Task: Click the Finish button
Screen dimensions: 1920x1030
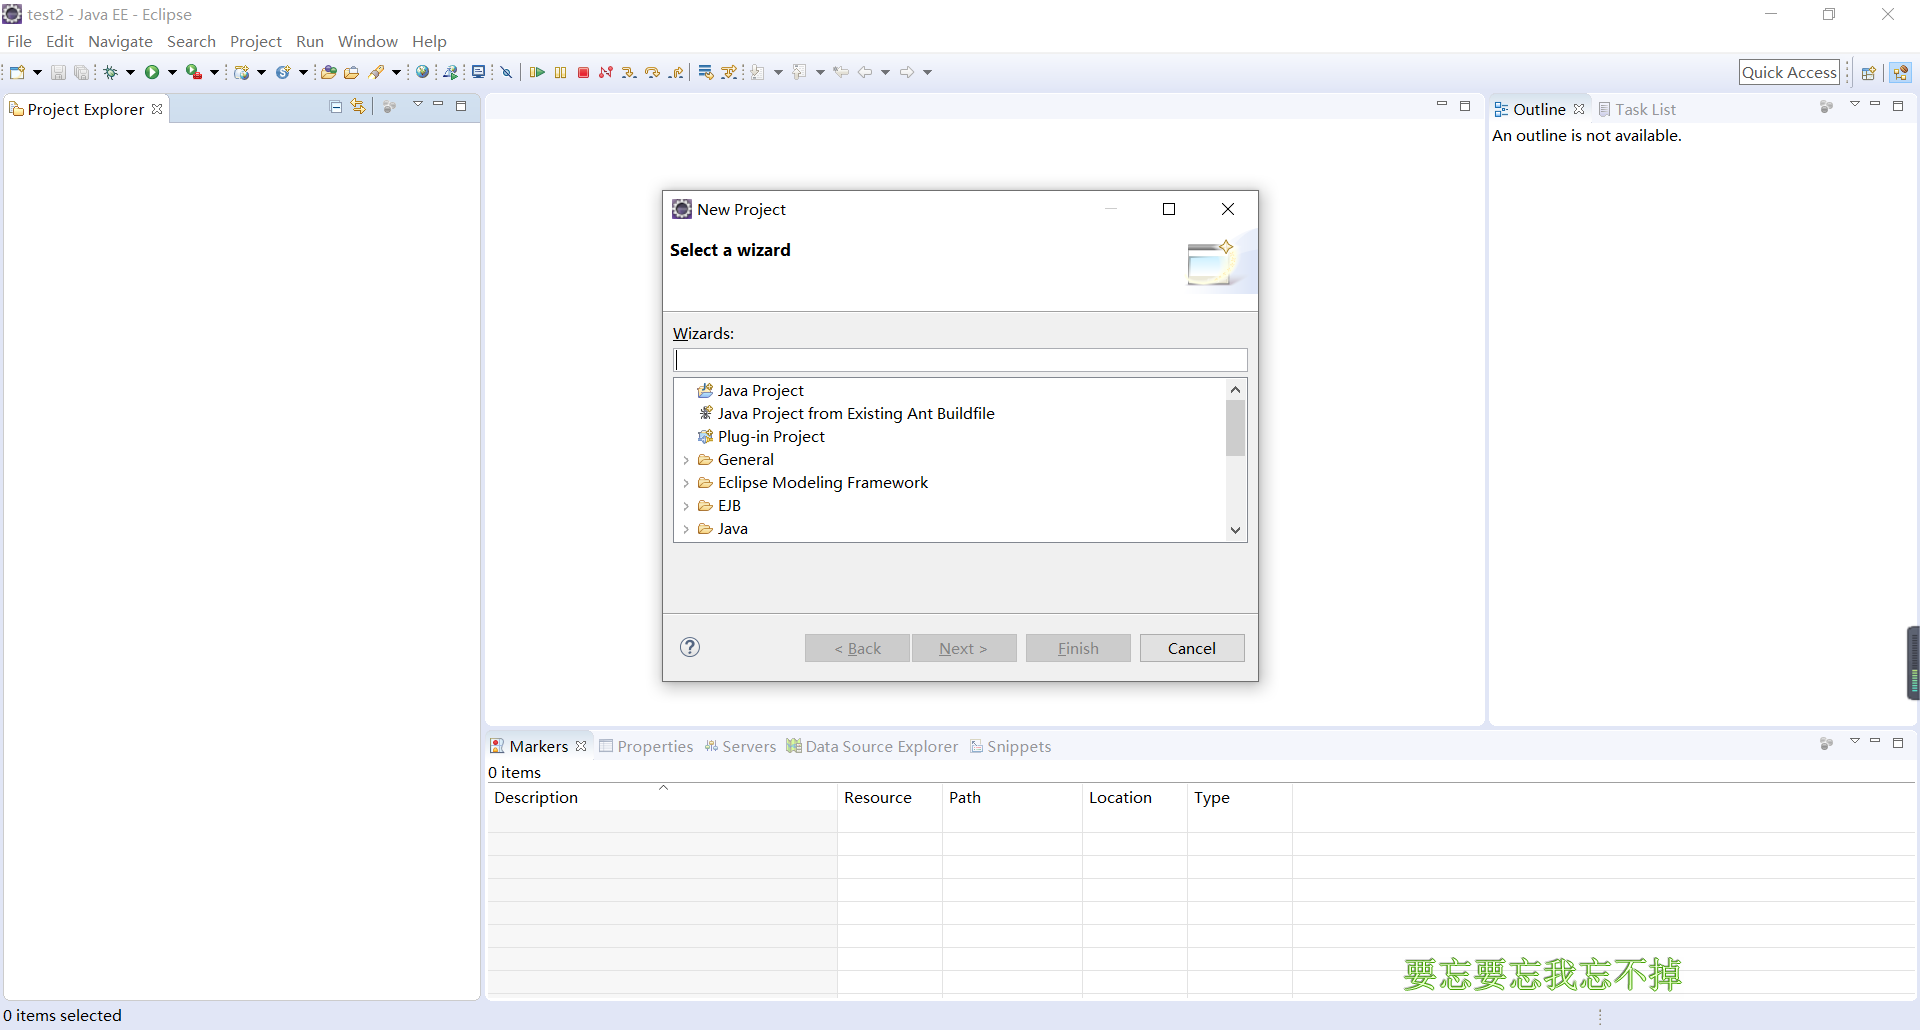Action: 1078,648
